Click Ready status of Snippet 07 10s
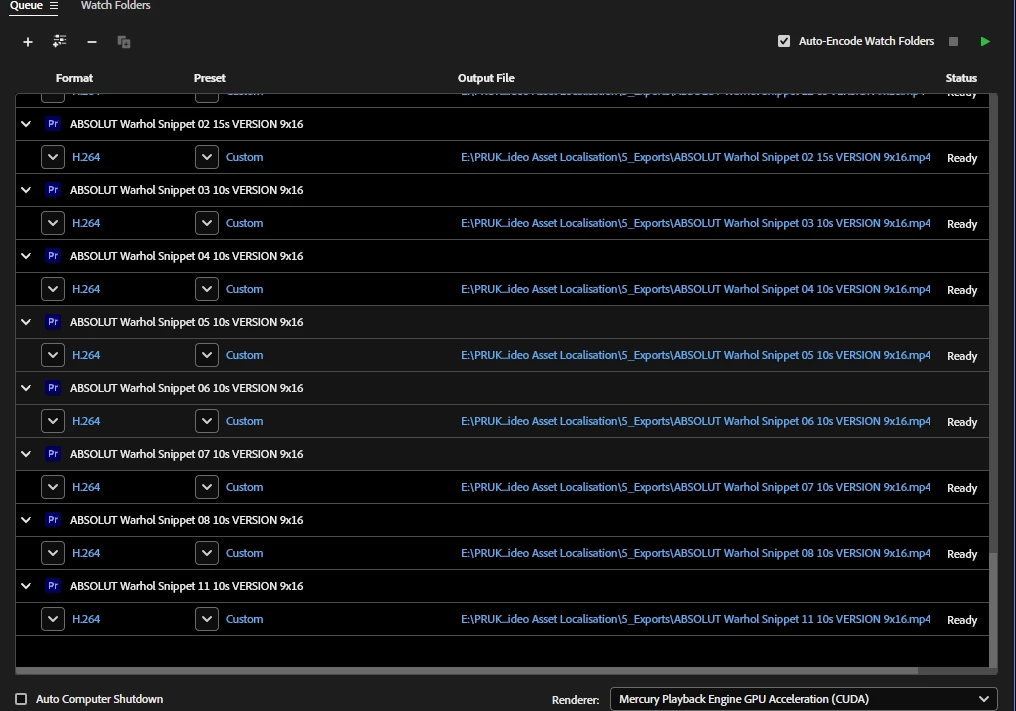Screen dimensions: 1016x711 (x=962, y=488)
